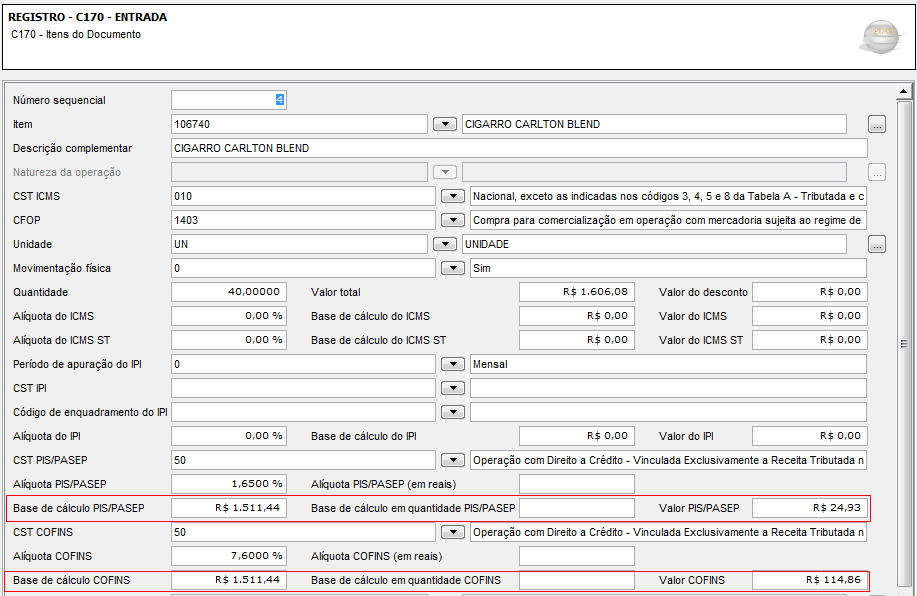Open the Item lookup ellipsis button

877,124
